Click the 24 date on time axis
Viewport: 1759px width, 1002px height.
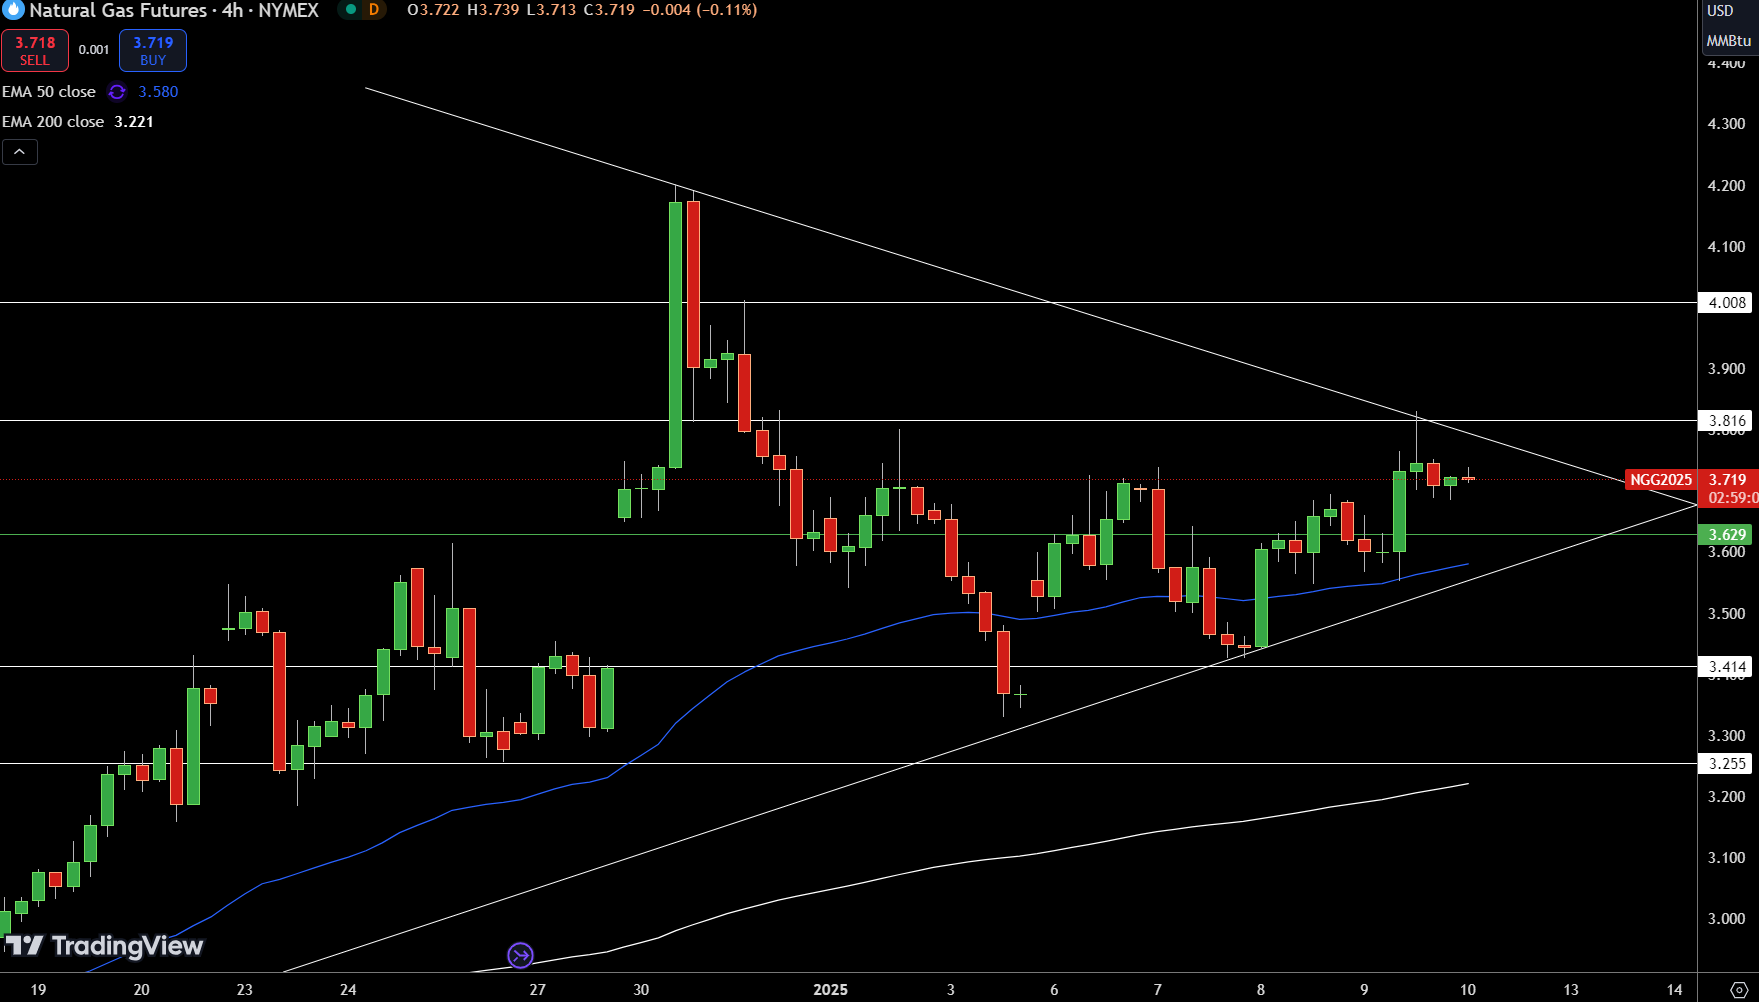[348, 990]
